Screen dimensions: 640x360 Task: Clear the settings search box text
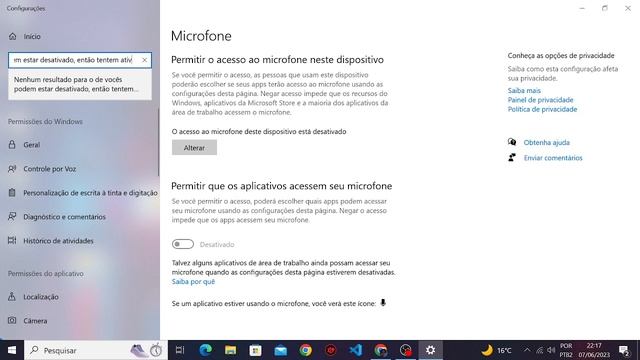click(144, 60)
